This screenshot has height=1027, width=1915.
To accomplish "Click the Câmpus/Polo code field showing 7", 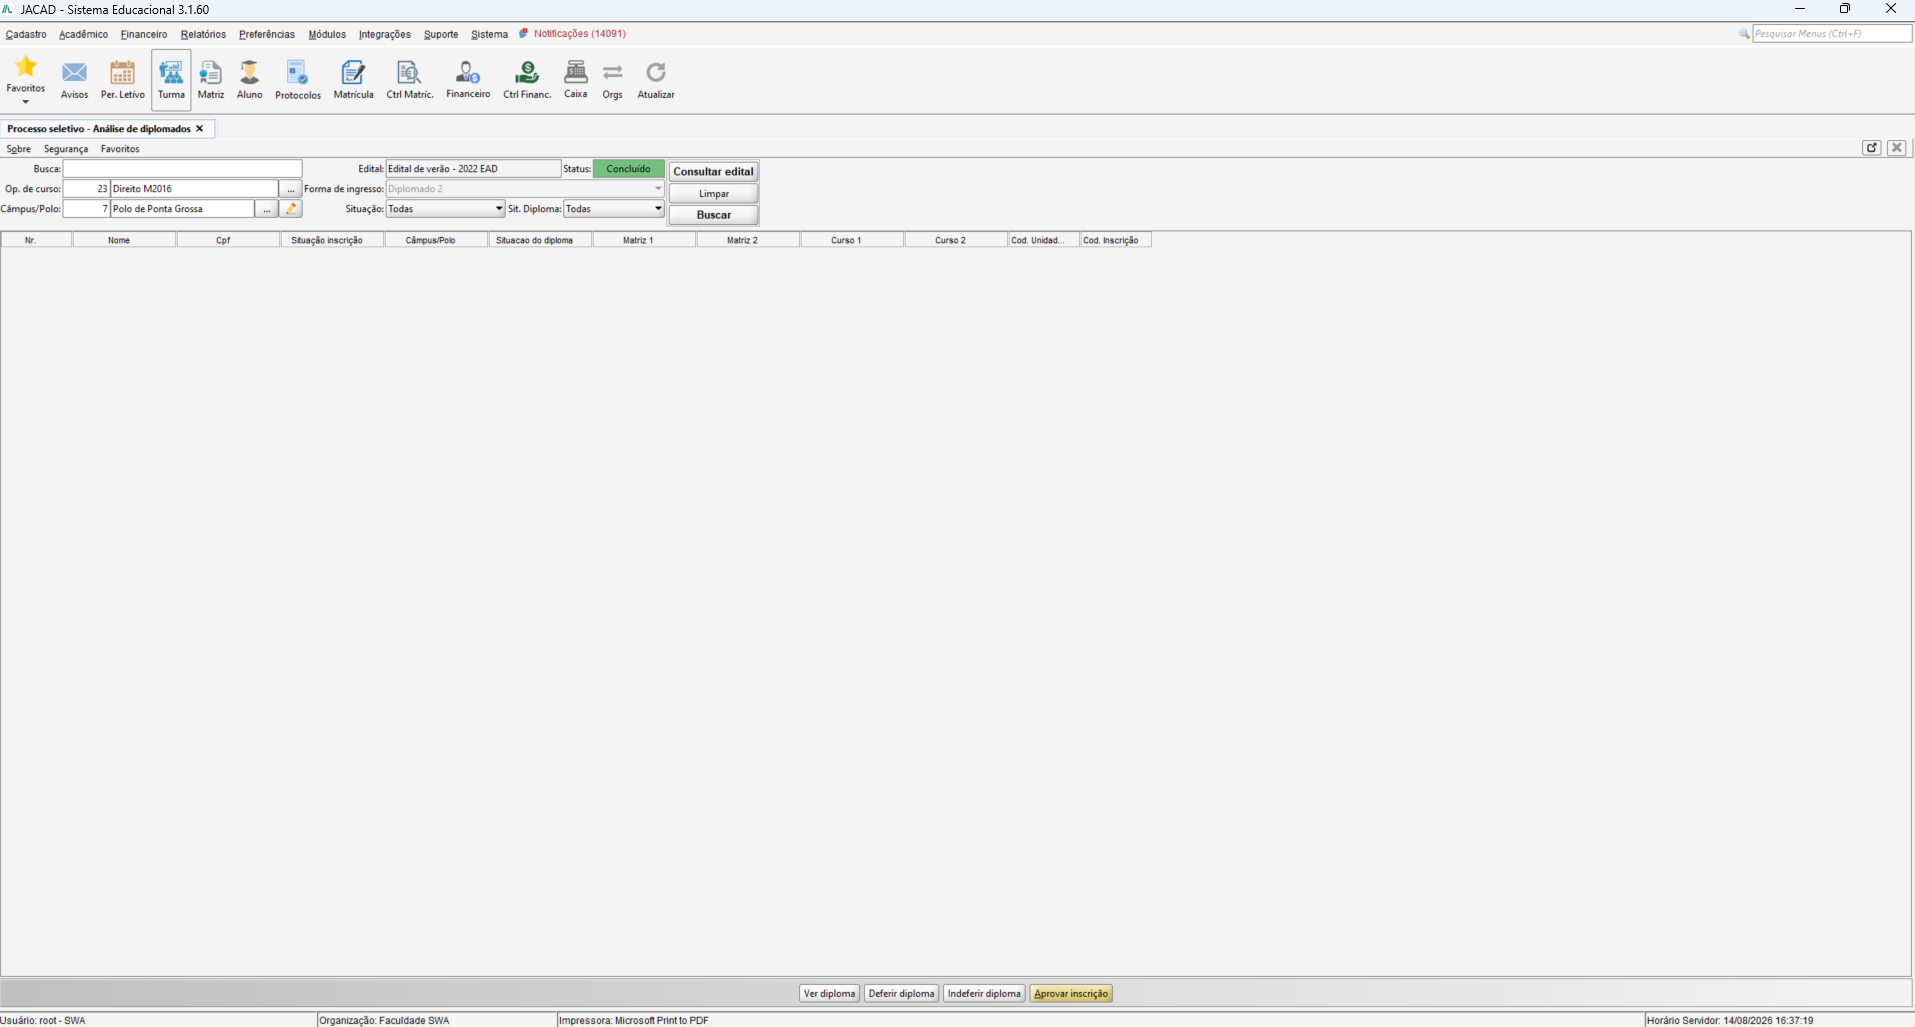I will tap(86, 209).
